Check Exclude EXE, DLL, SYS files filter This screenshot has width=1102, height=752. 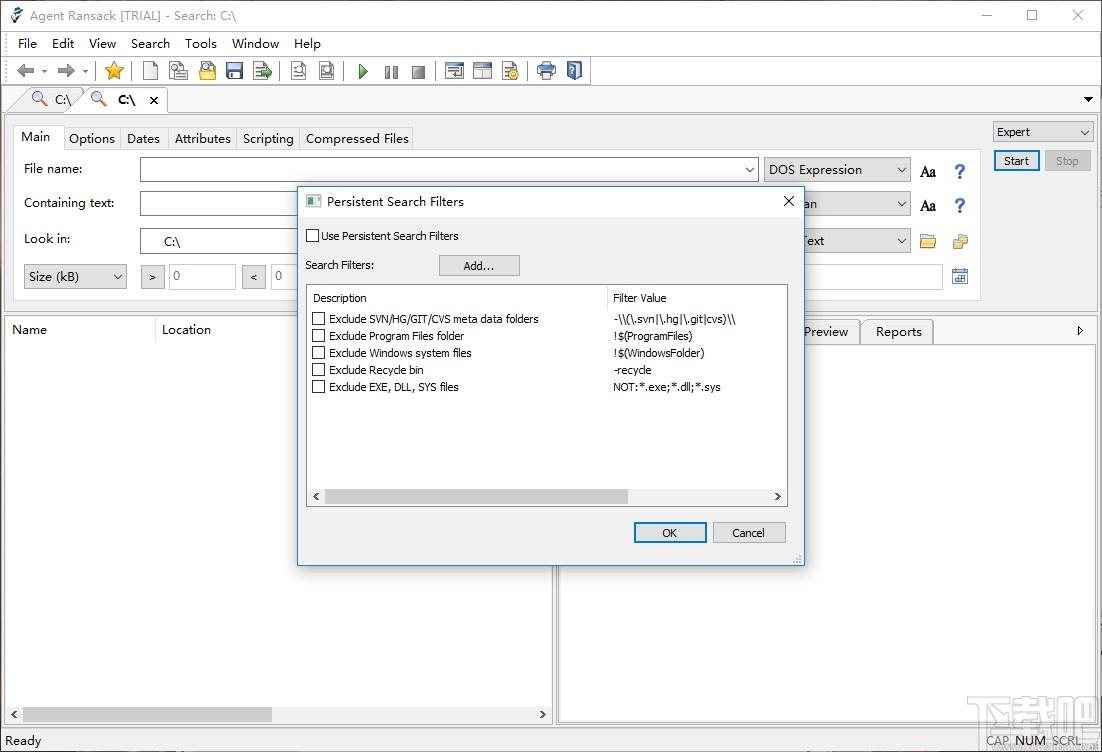tap(318, 386)
